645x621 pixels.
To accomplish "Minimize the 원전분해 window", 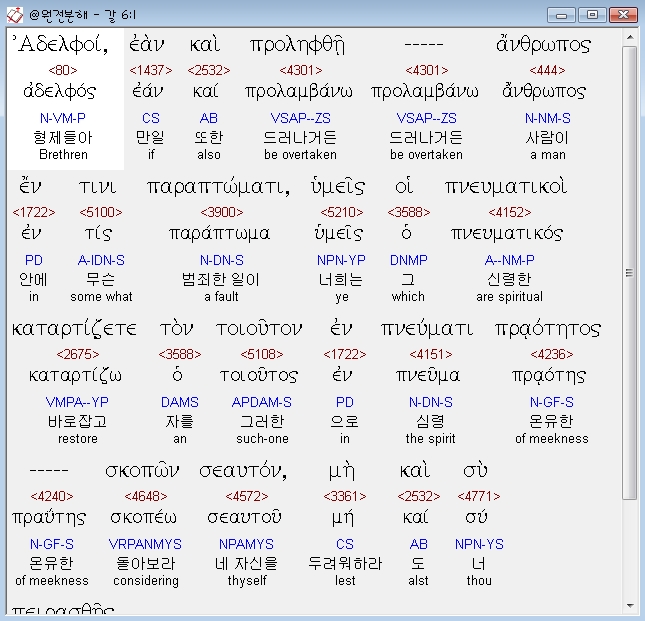I will pos(561,15).
